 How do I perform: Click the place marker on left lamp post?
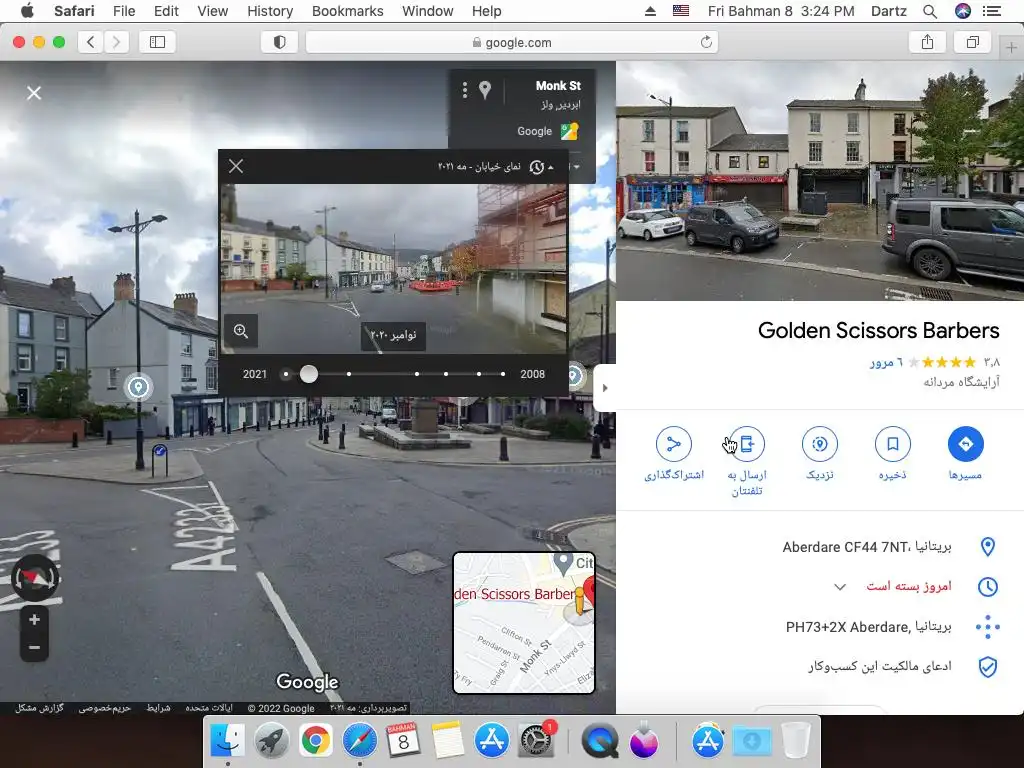(138, 387)
